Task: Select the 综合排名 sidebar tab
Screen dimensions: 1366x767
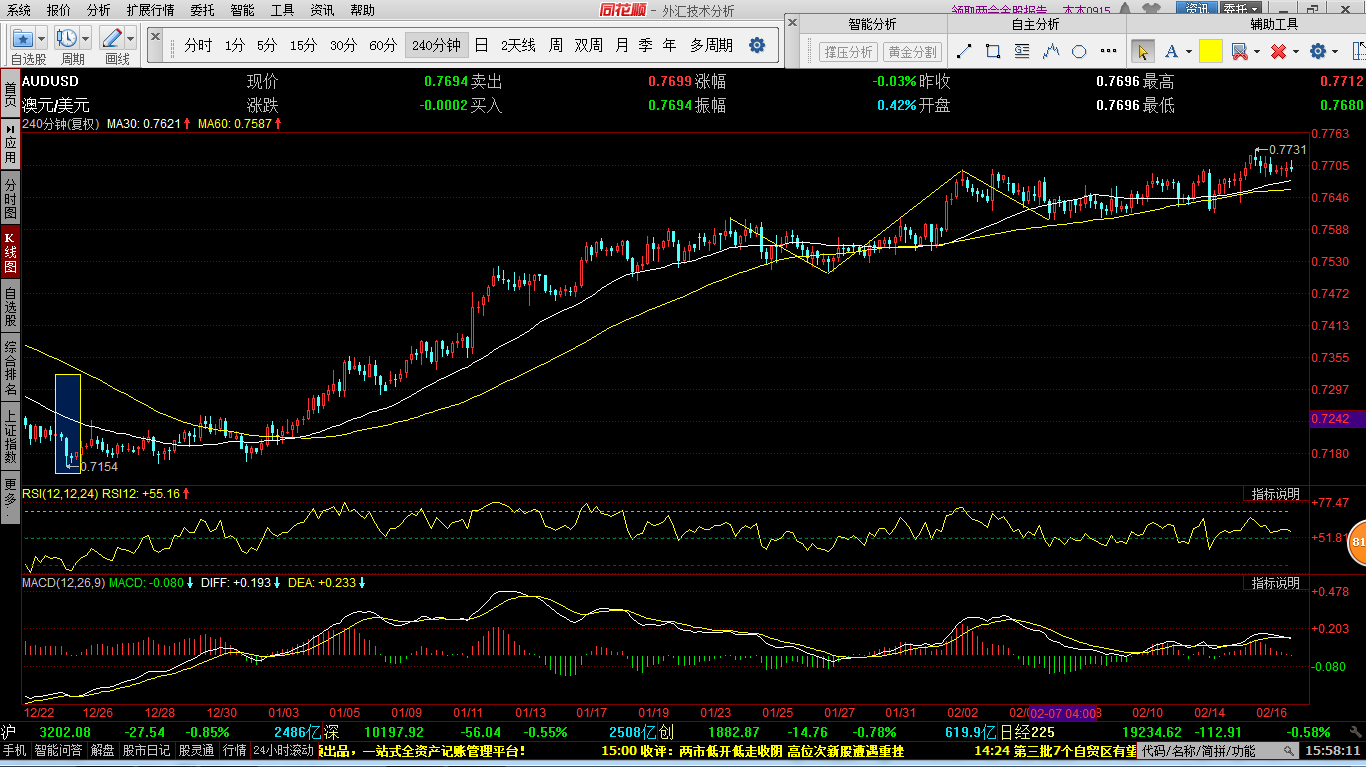Action: click(10, 367)
